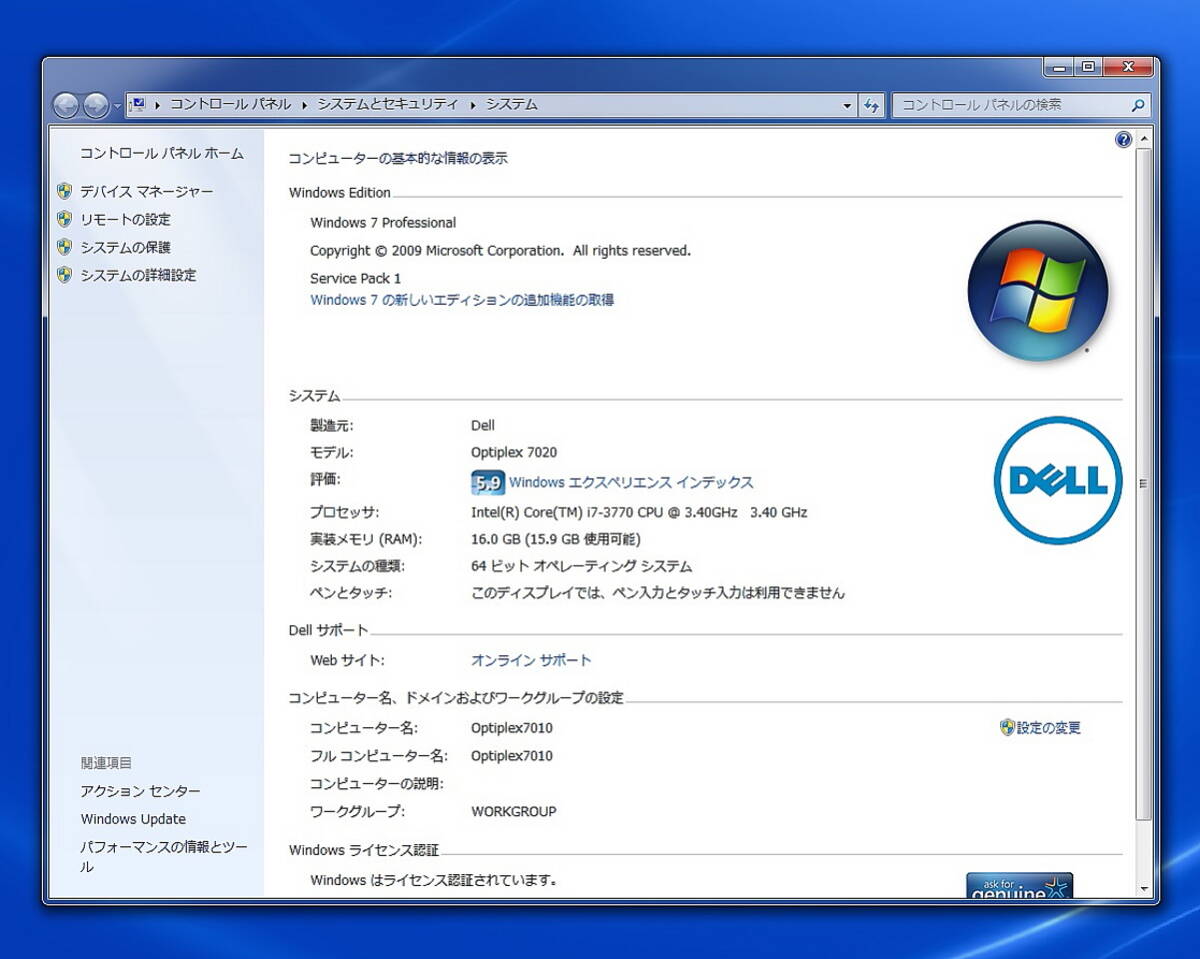1200x959 pixels.
Task: Click the shield icon beside 設定の変更
Action: point(1007,728)
